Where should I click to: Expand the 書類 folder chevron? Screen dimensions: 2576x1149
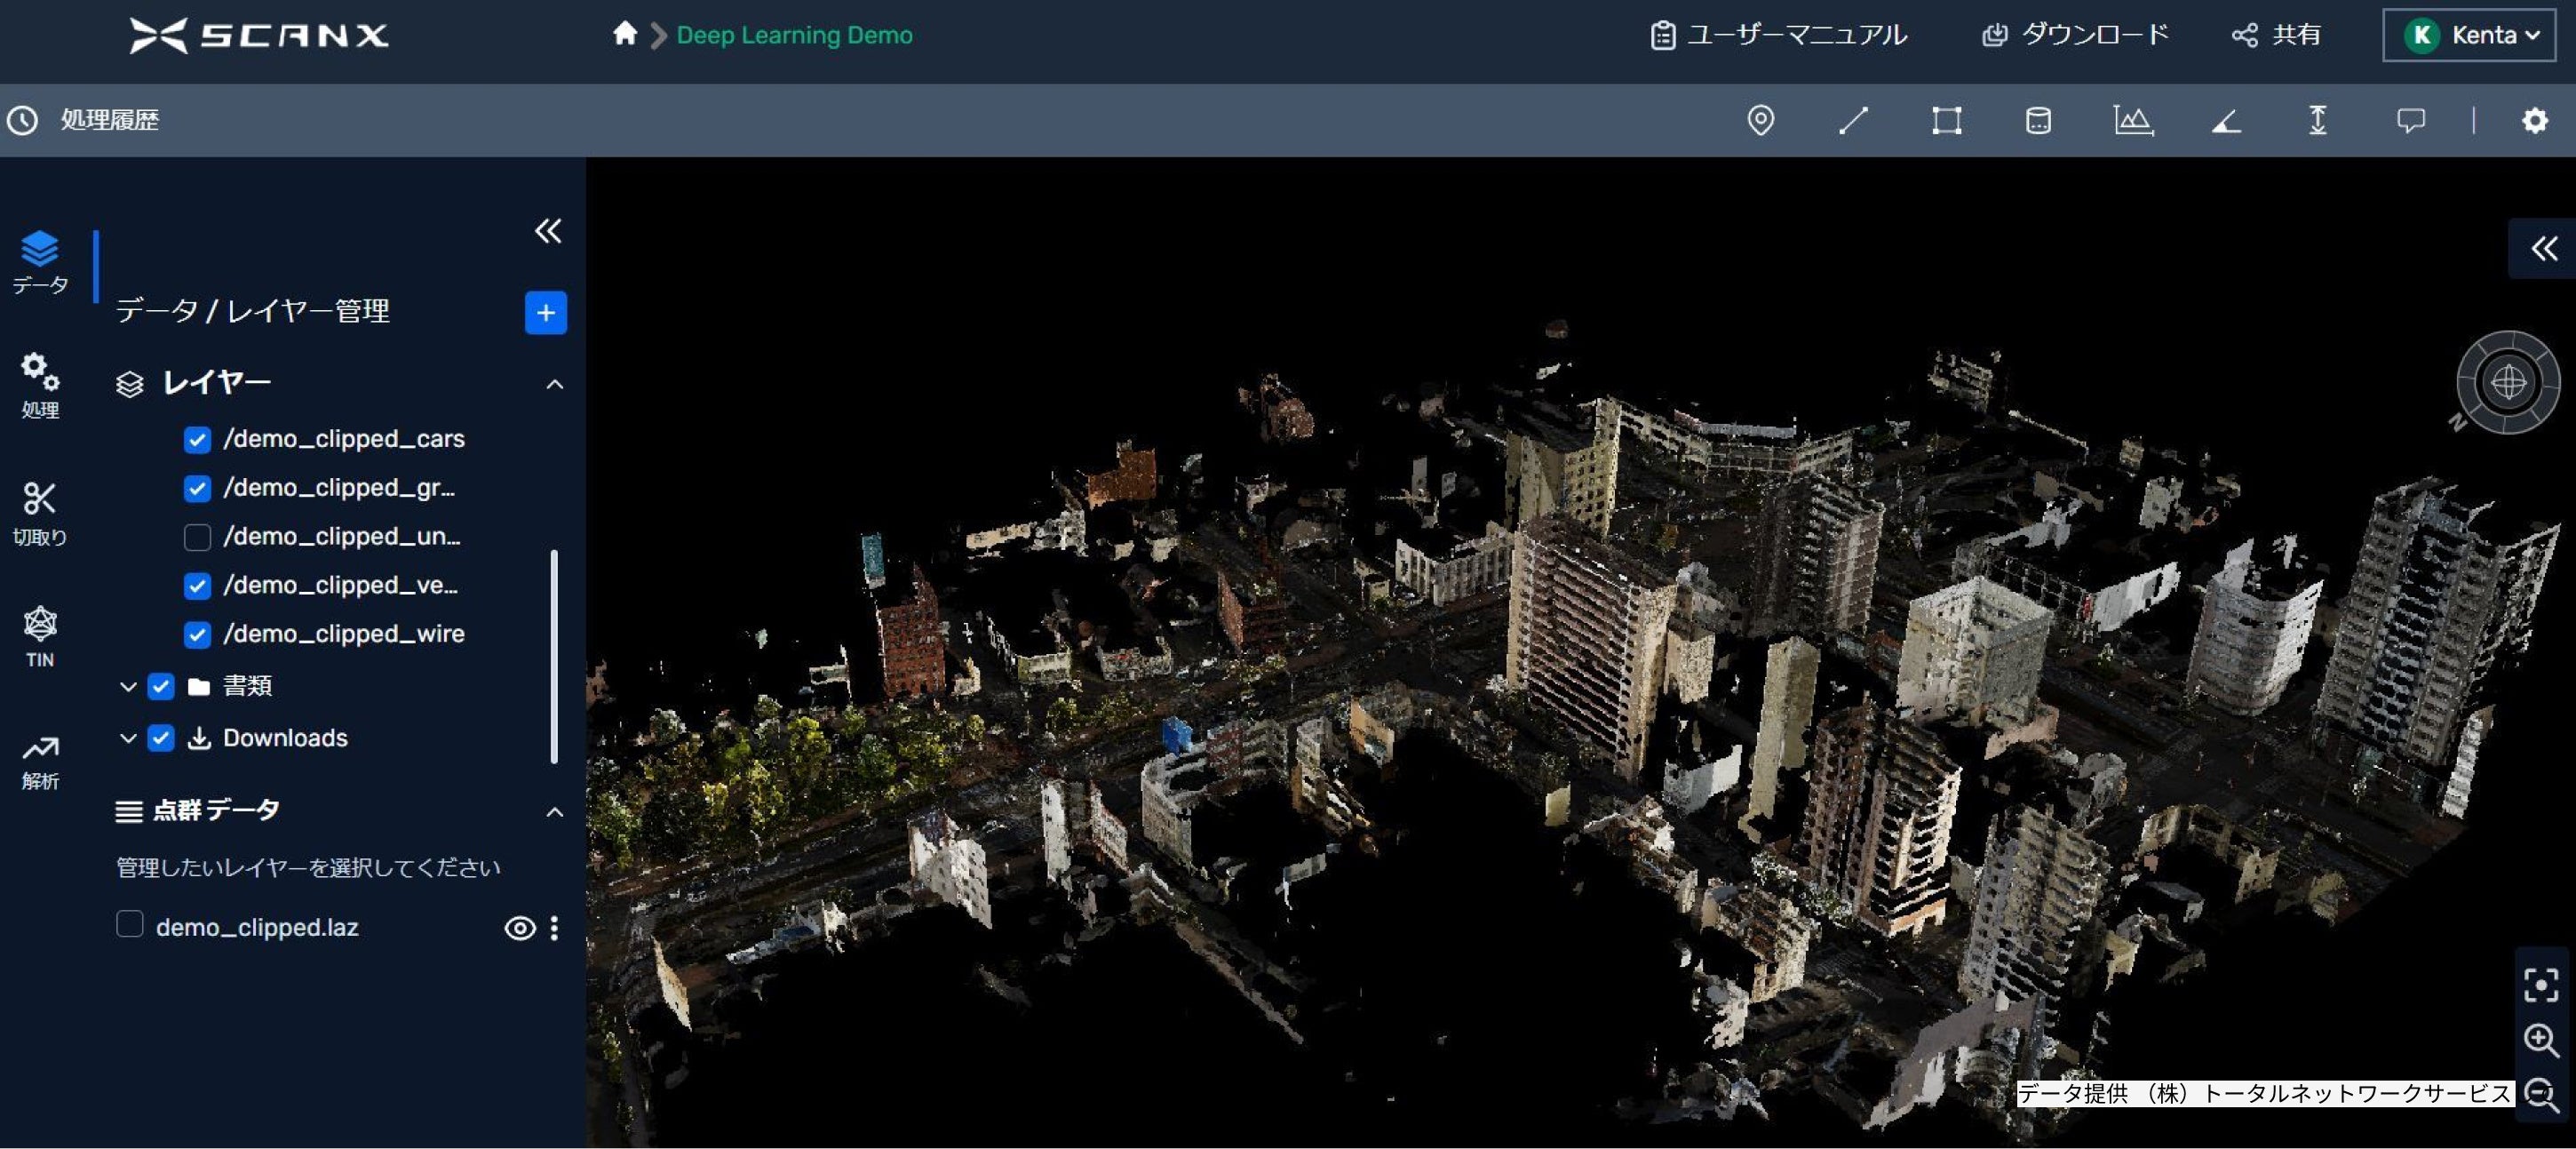pyautogui.click(x=128, y=686)
